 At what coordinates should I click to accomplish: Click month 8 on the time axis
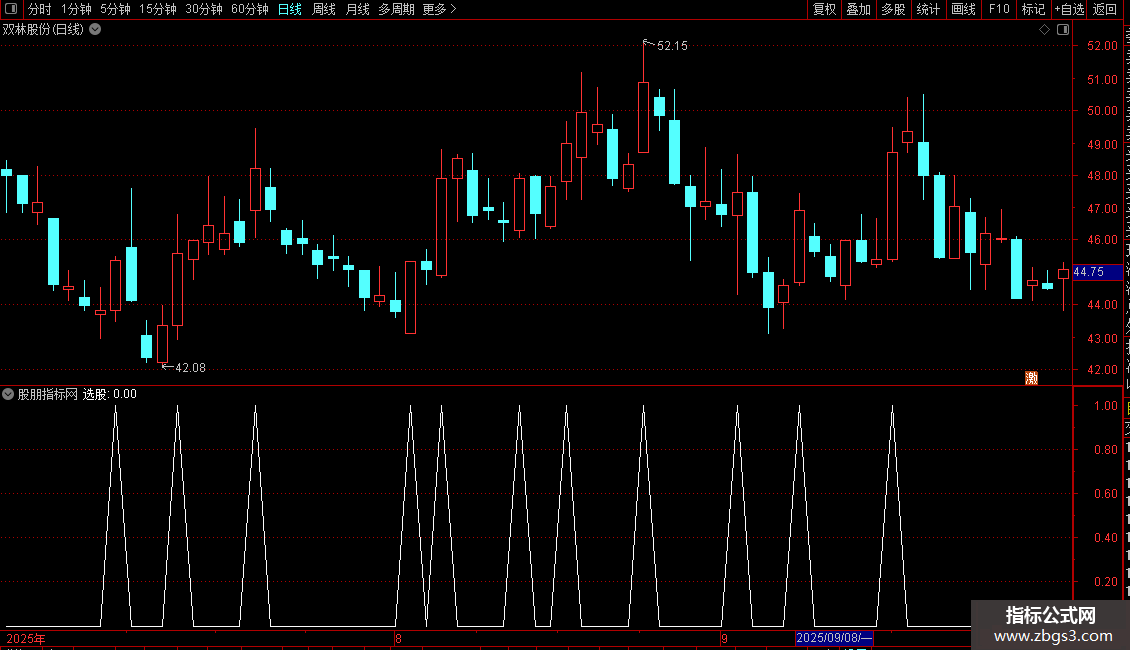pos(399,638)
